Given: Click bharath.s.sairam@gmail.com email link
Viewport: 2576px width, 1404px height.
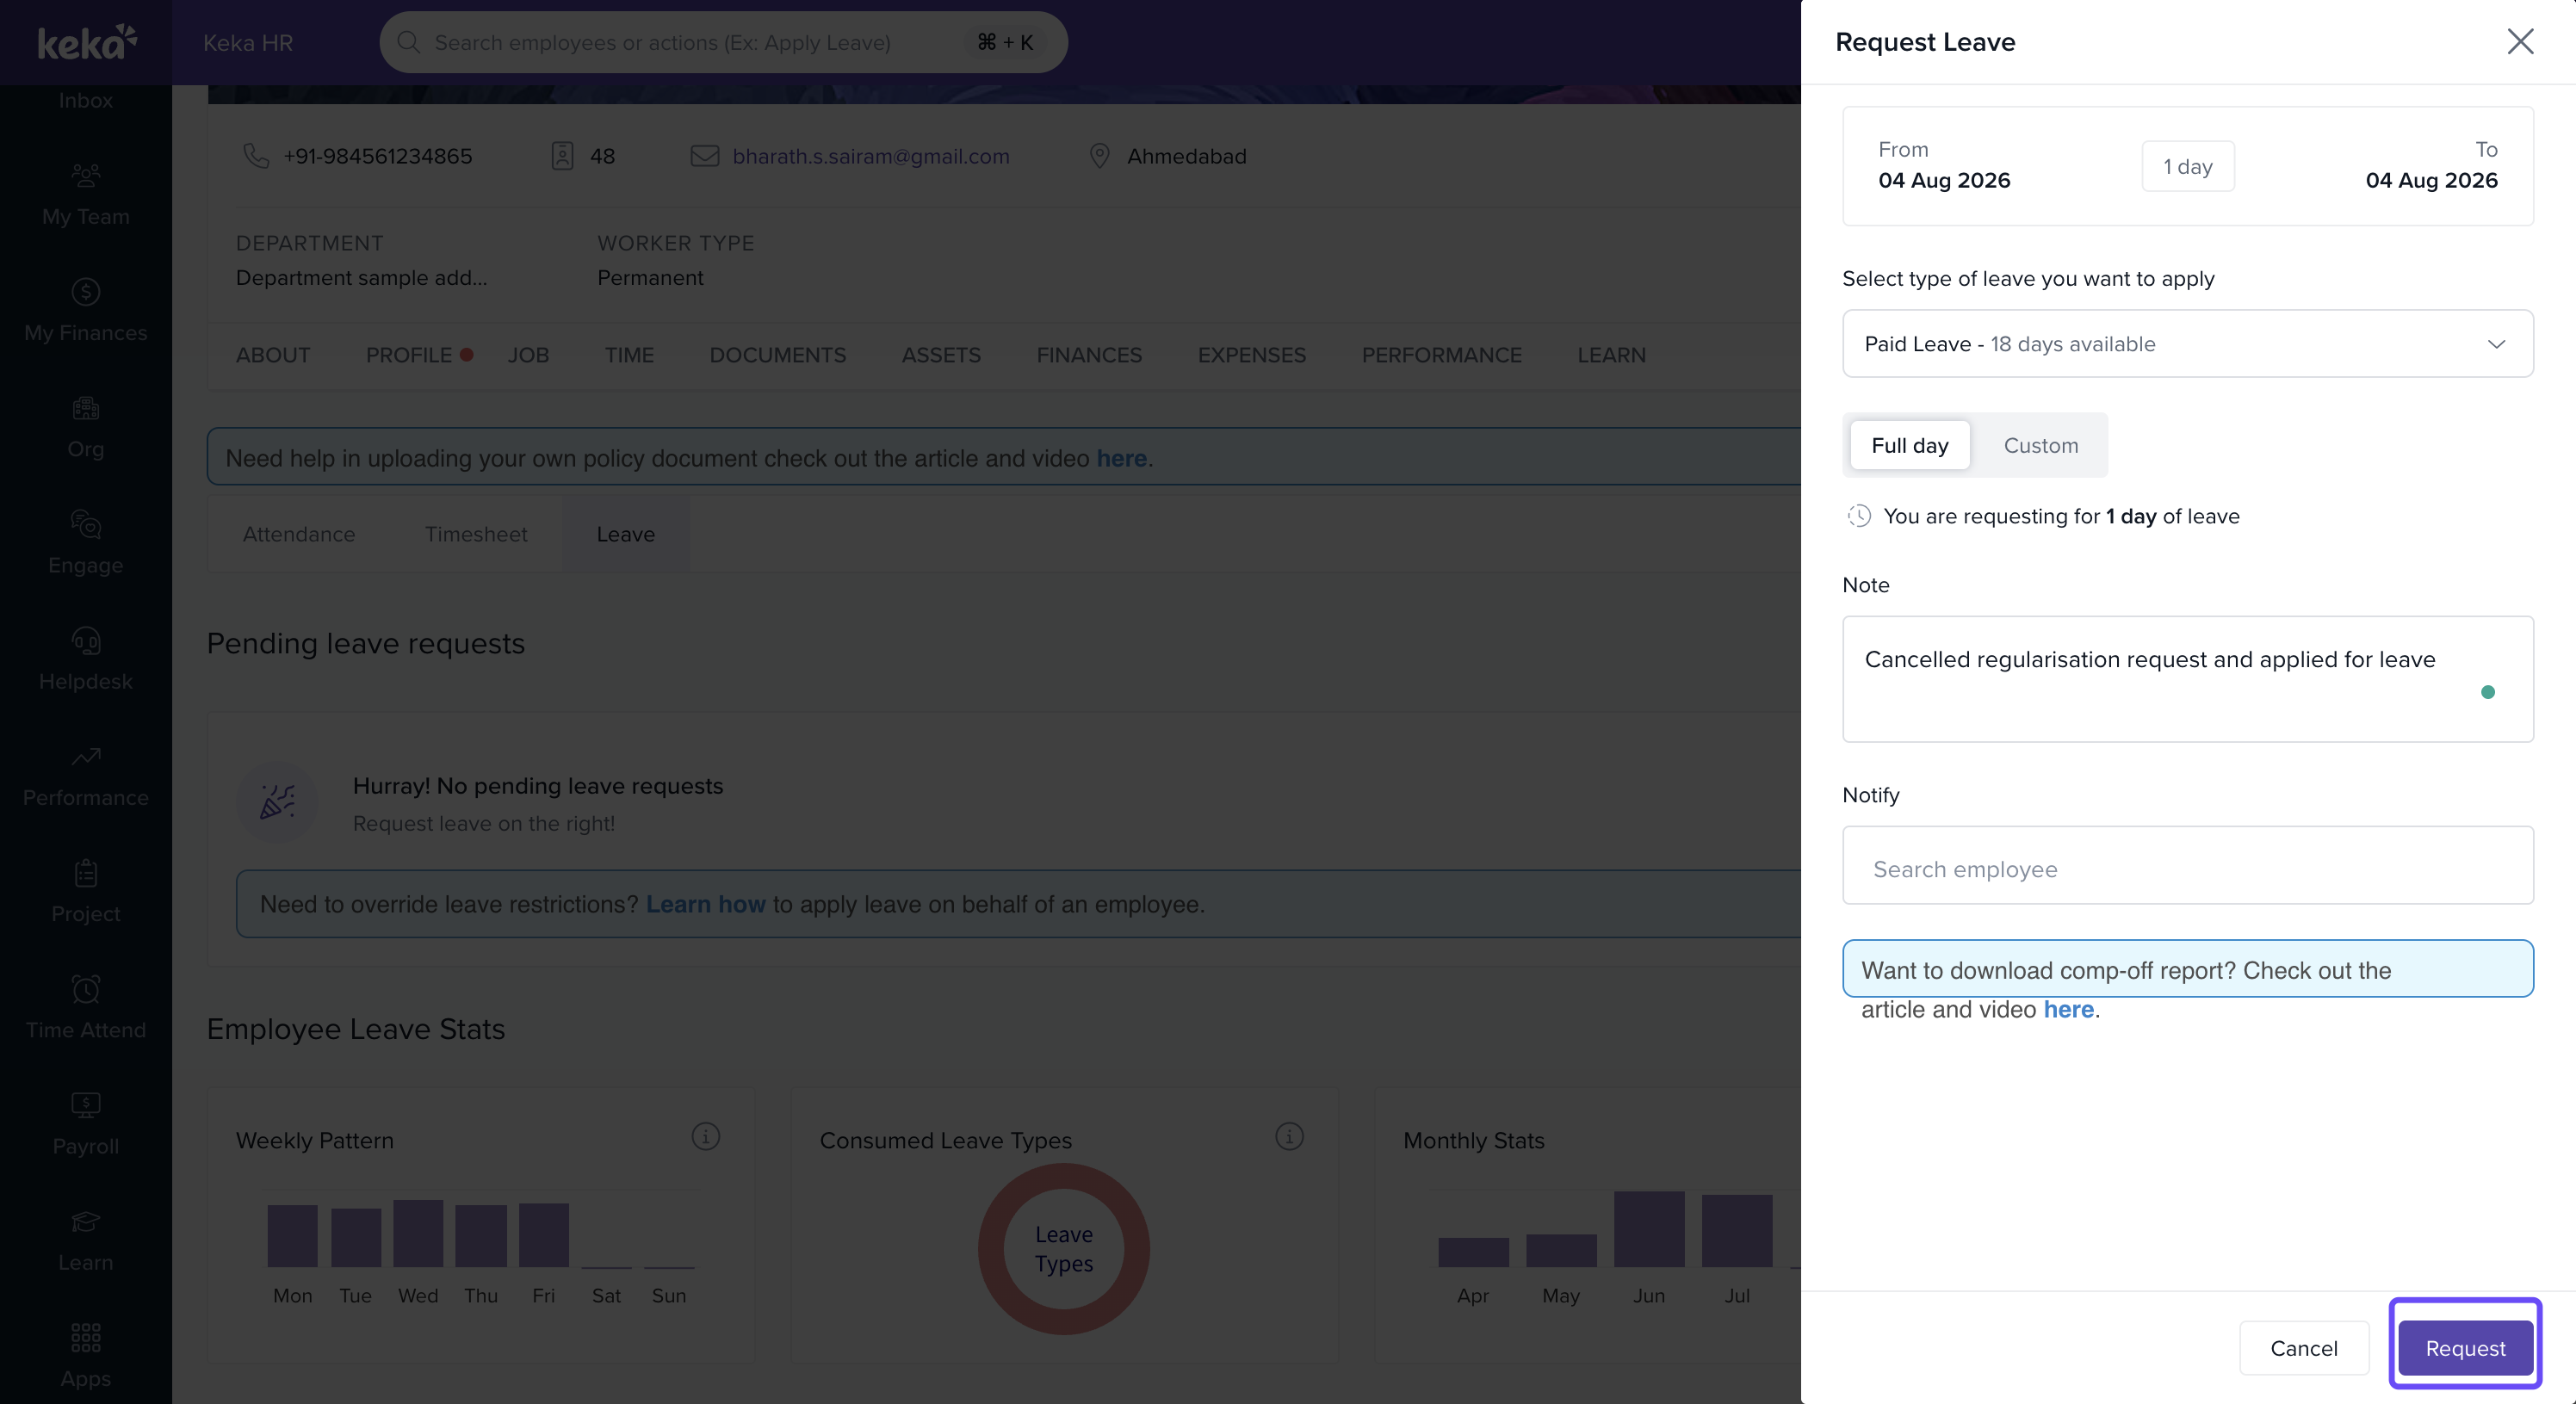Looking at the screenshot, I should coord(871,156).
